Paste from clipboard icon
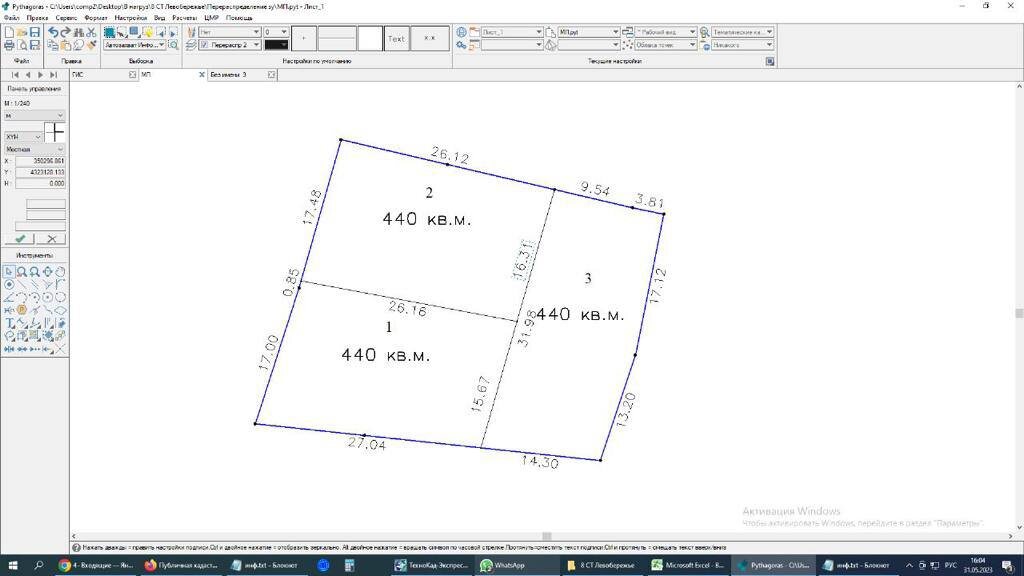This screenshot has width=1024, height=576. (65, 45)
